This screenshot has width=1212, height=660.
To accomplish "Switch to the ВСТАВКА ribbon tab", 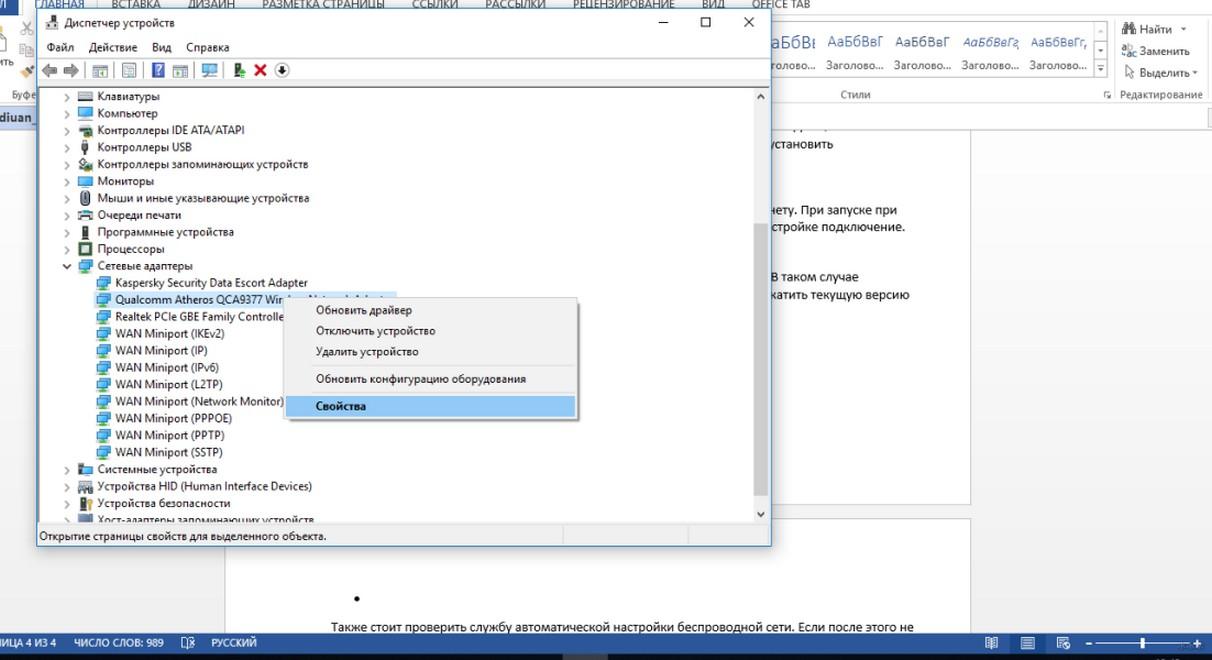I will coord(136,5).
